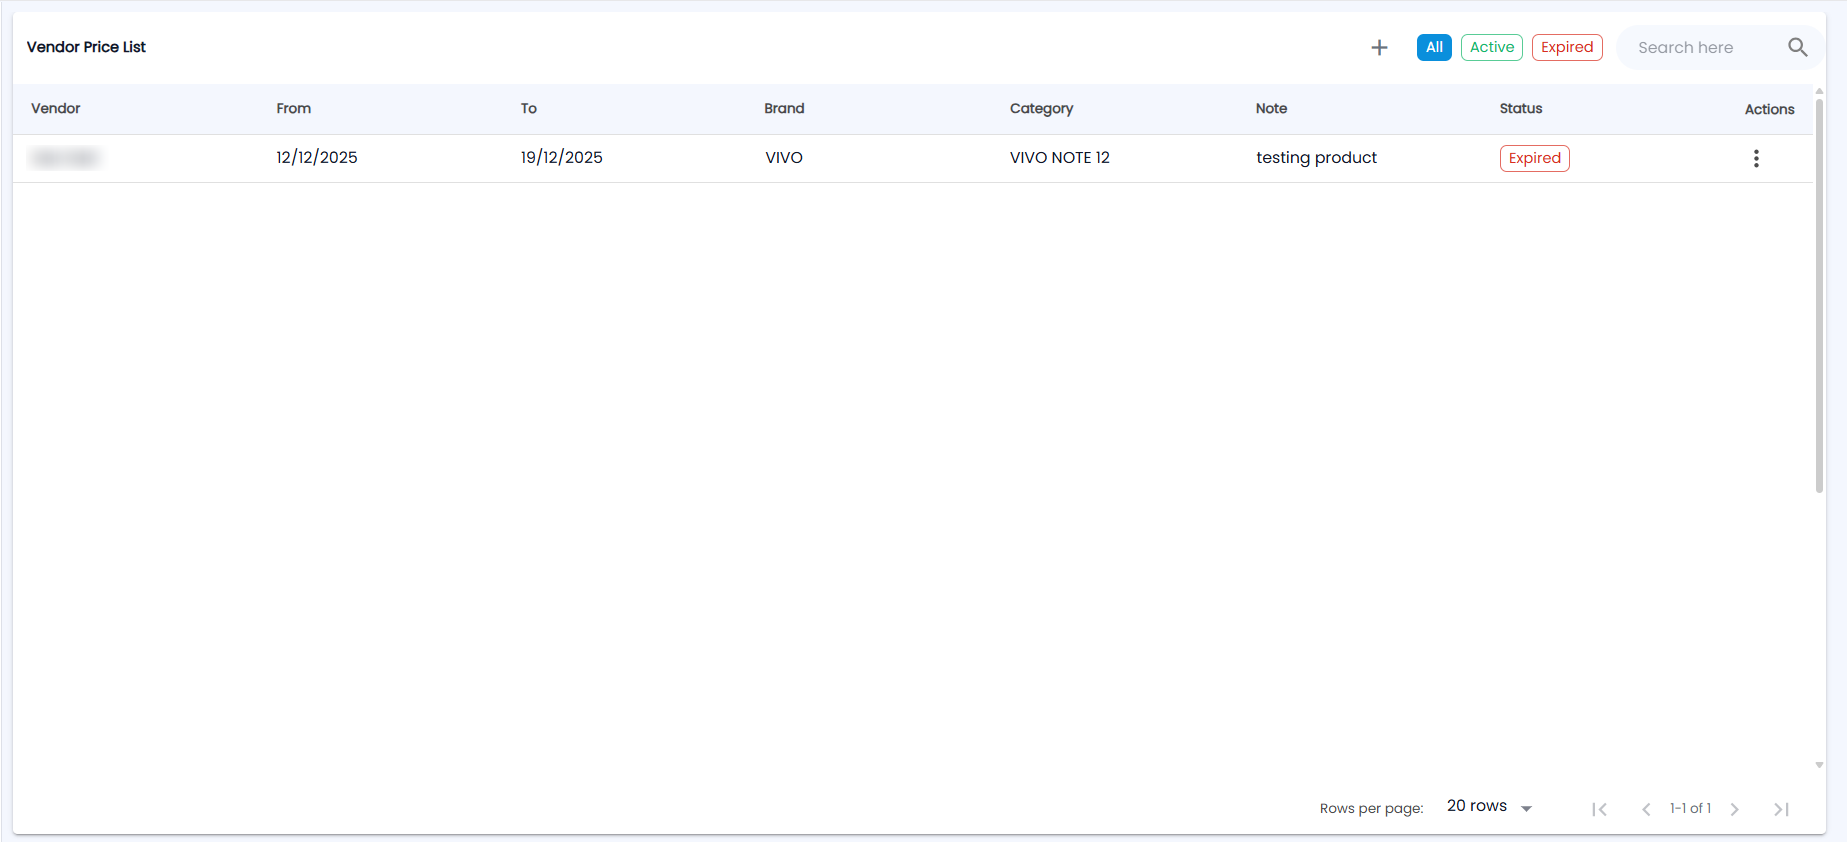Show All price lists filter

1434,47
